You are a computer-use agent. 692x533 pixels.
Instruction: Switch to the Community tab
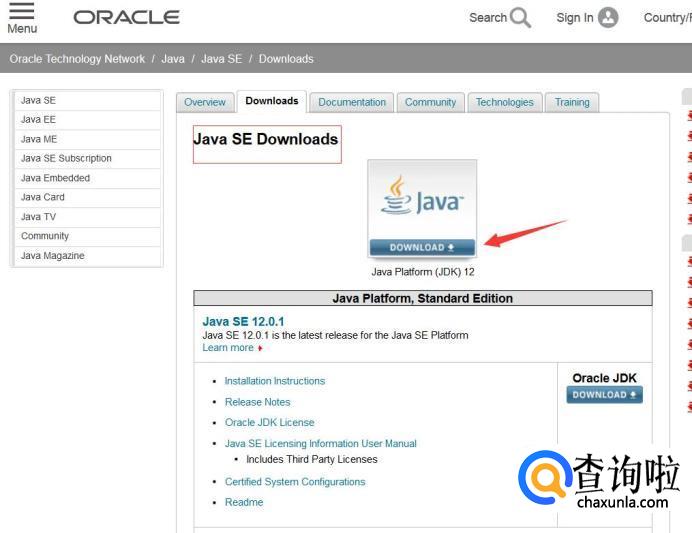pyautogui.click(x=430, y=102)
